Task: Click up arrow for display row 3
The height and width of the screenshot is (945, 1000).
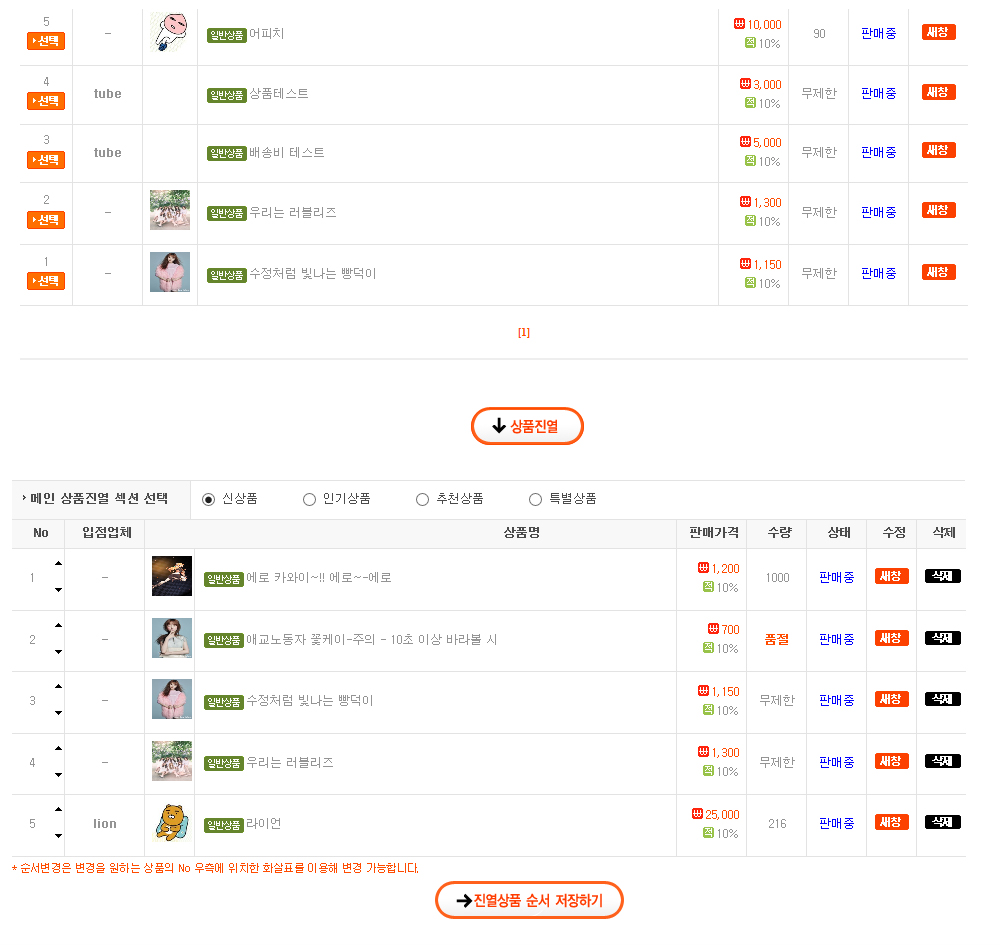Action: click(58, 687)
